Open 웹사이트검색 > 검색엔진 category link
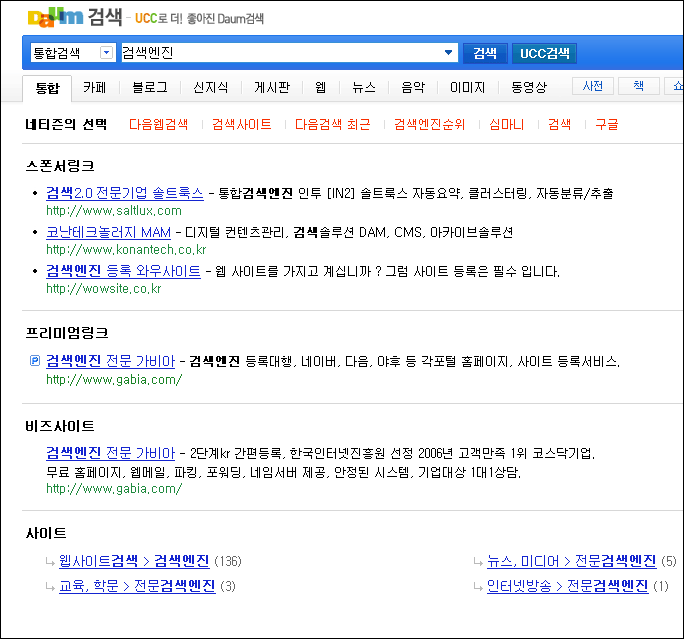This screenshot has width=684, height=639. pyautogui.click(x=134, y=561)
